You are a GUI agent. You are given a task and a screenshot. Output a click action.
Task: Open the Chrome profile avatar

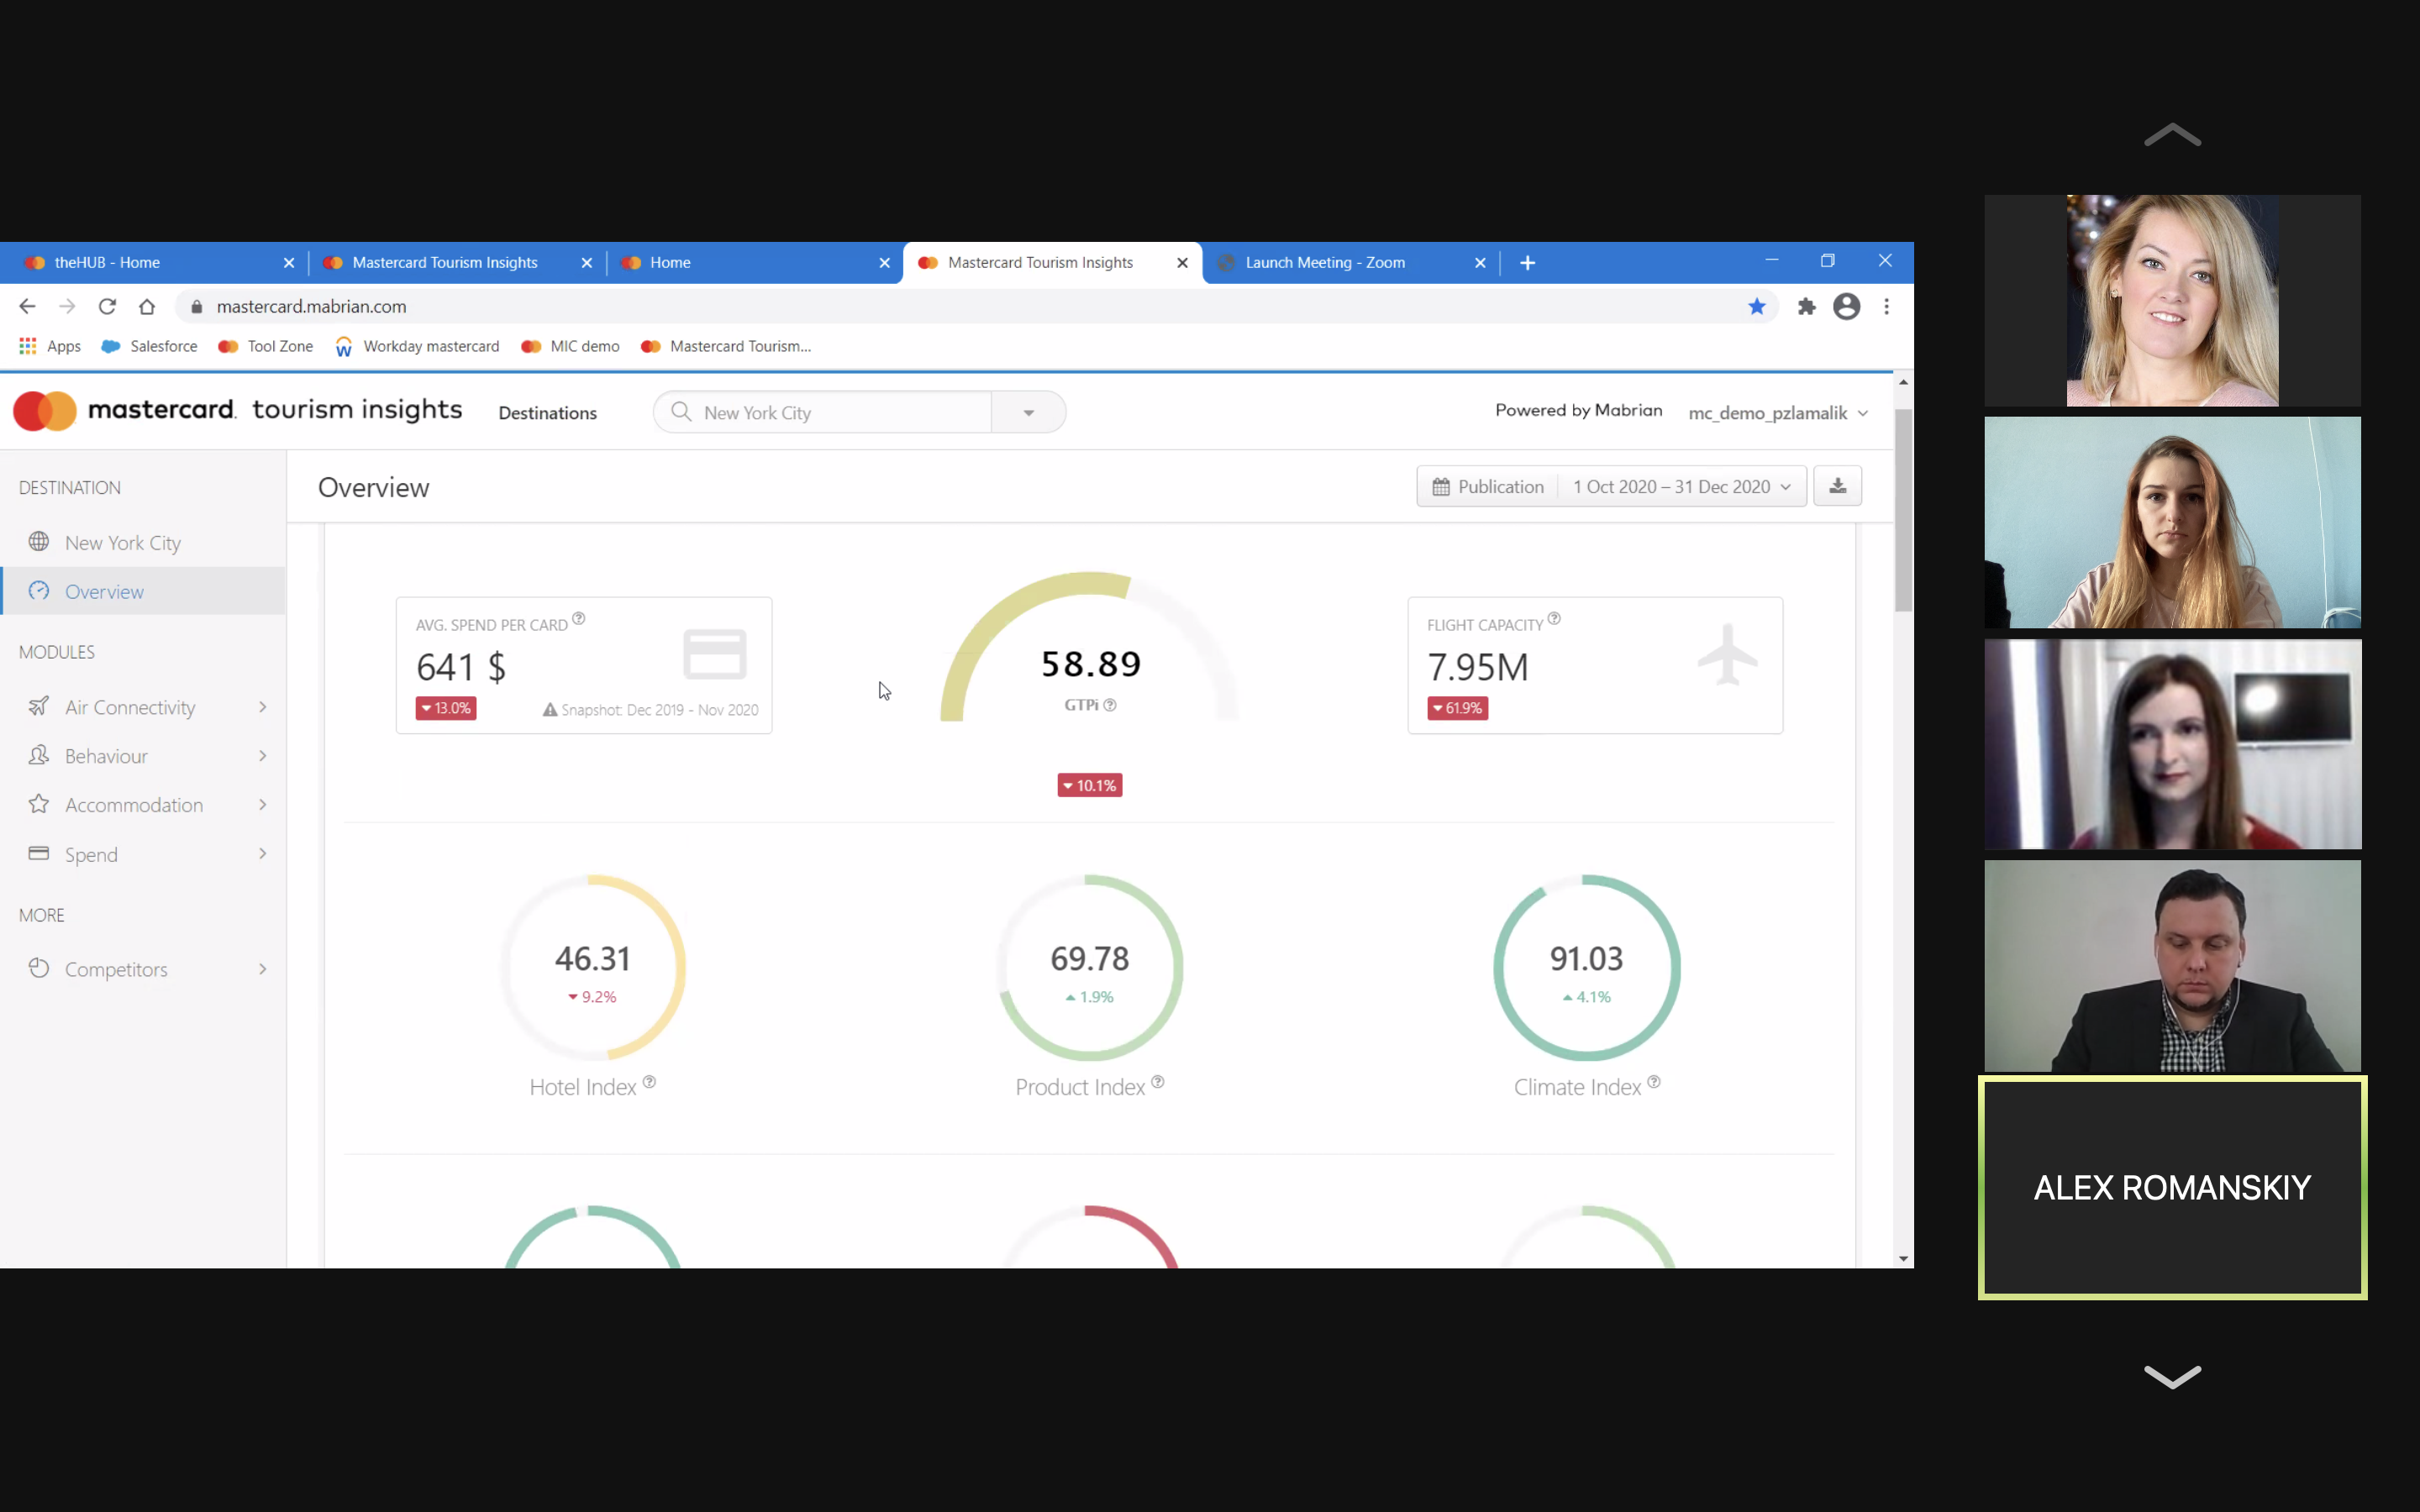point(1846,306)
